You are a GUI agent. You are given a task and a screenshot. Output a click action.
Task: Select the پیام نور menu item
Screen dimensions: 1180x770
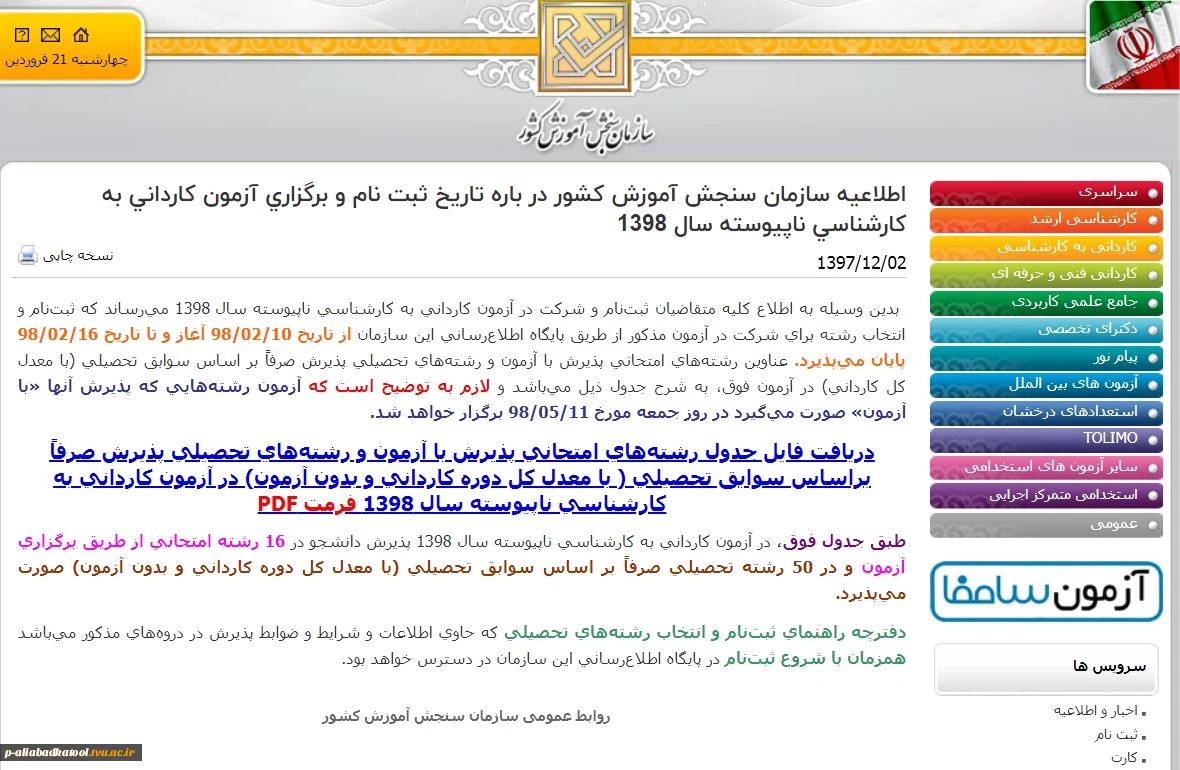pyautogui.click(x=1046, y=358)
